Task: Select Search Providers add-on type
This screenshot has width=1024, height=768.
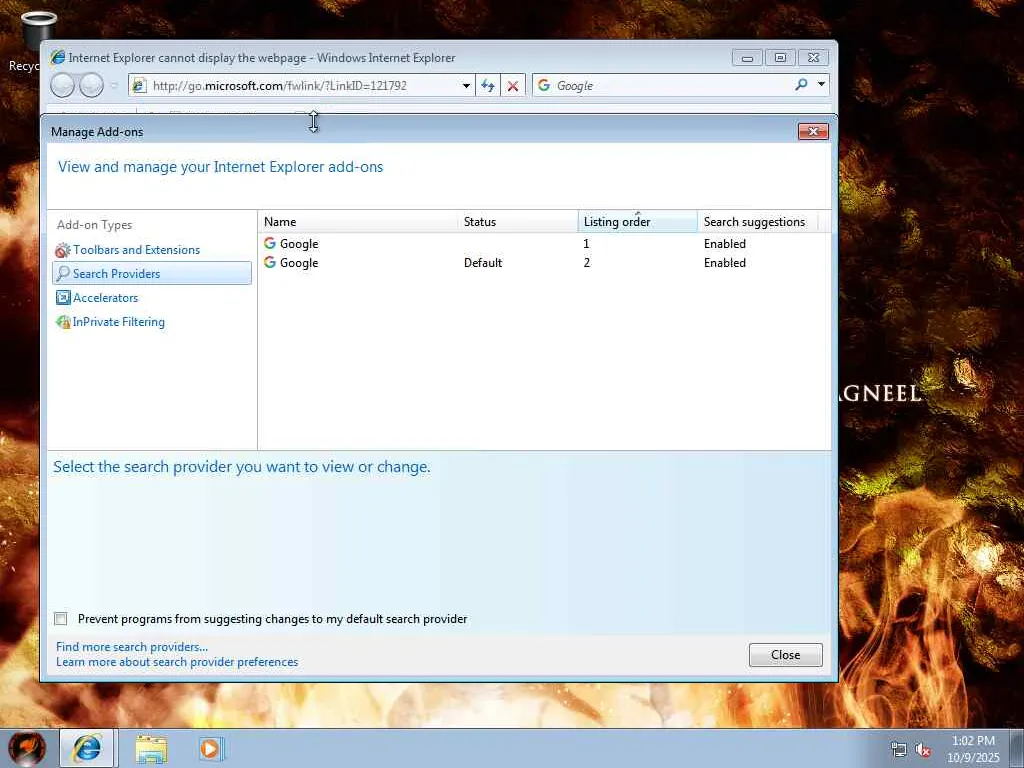Action: point(152,273)
